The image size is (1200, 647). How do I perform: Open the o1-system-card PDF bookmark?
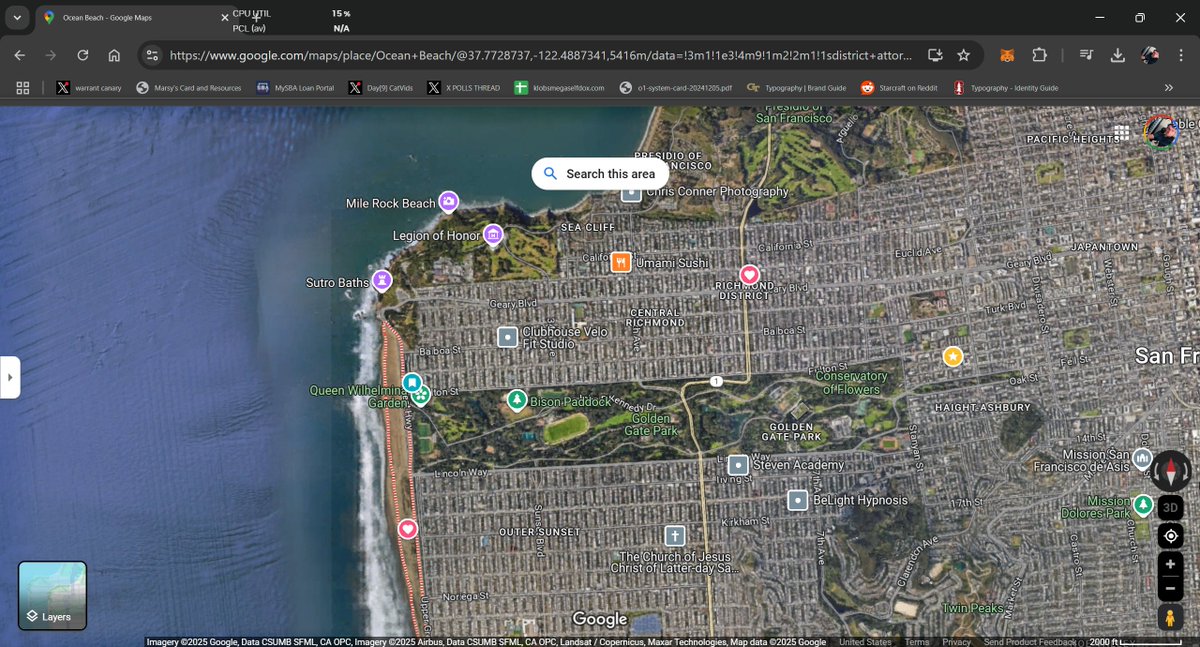(677, 88)
